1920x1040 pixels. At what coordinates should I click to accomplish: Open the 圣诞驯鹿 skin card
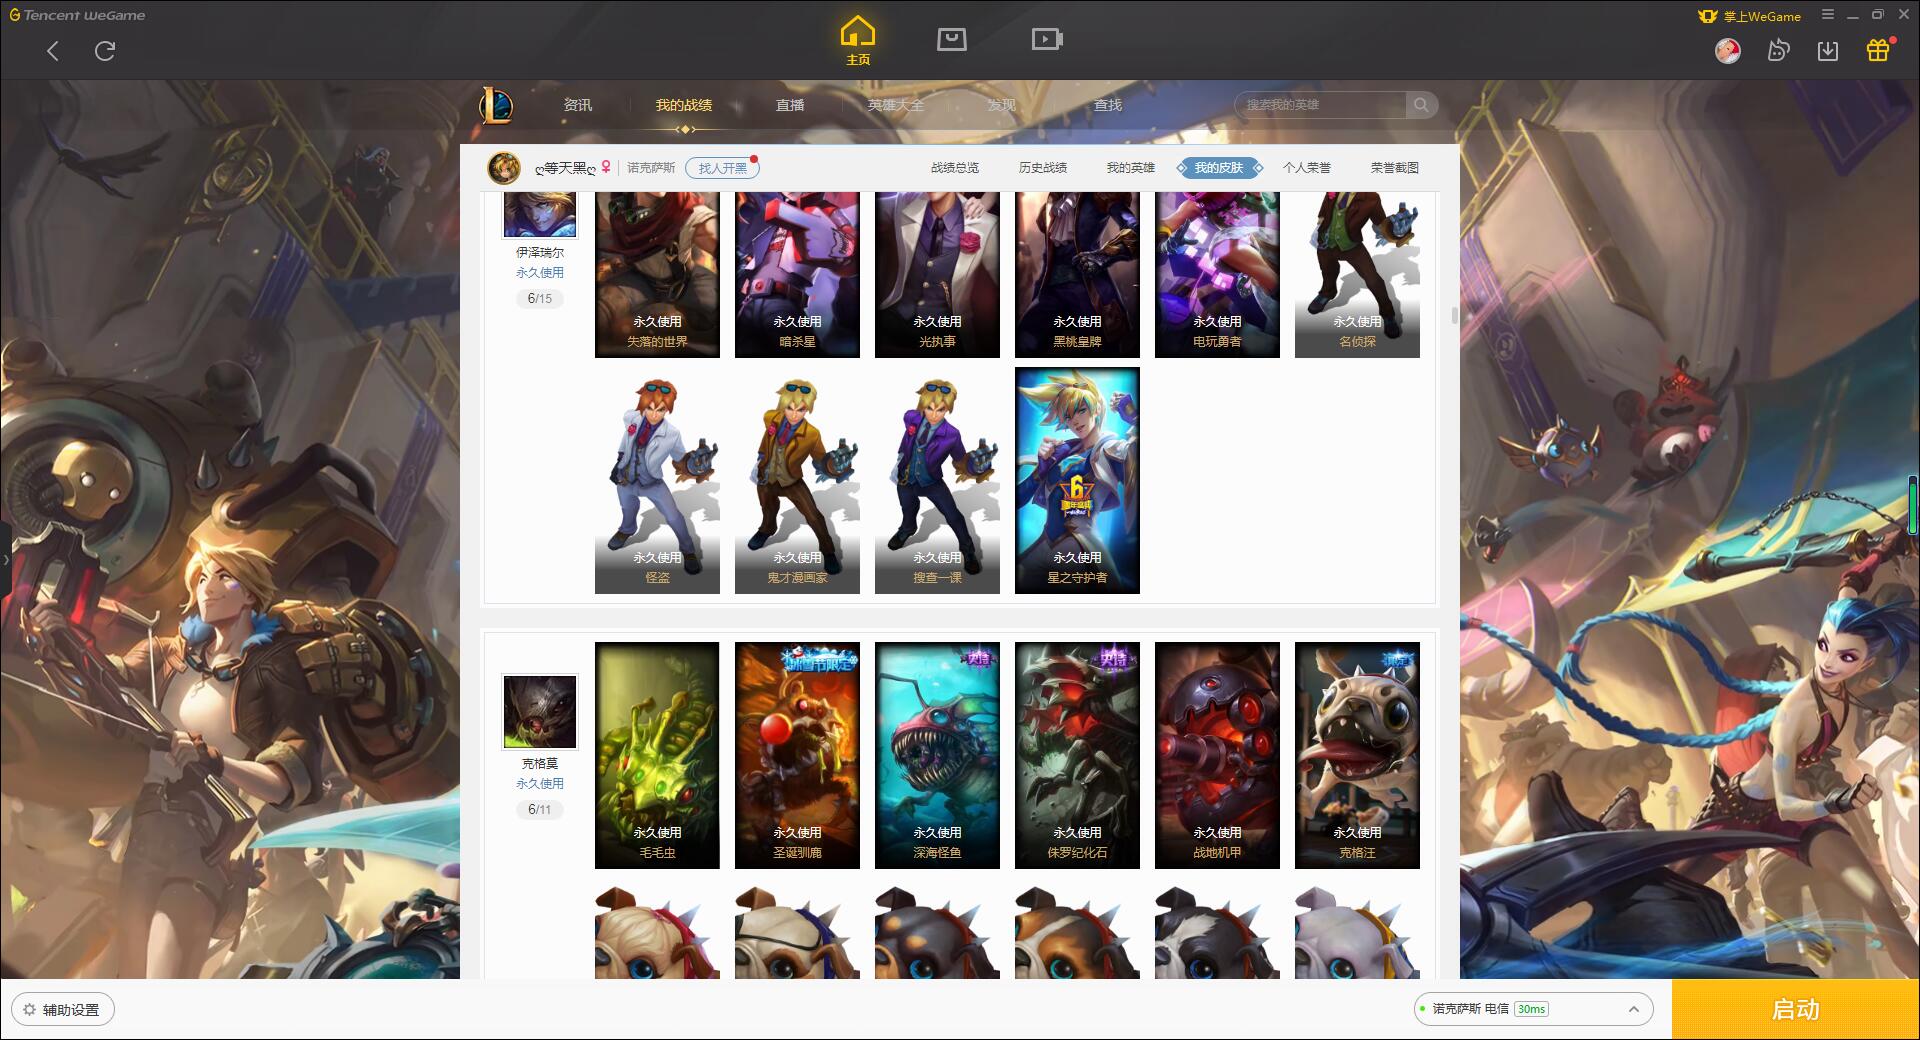point(797,755)
